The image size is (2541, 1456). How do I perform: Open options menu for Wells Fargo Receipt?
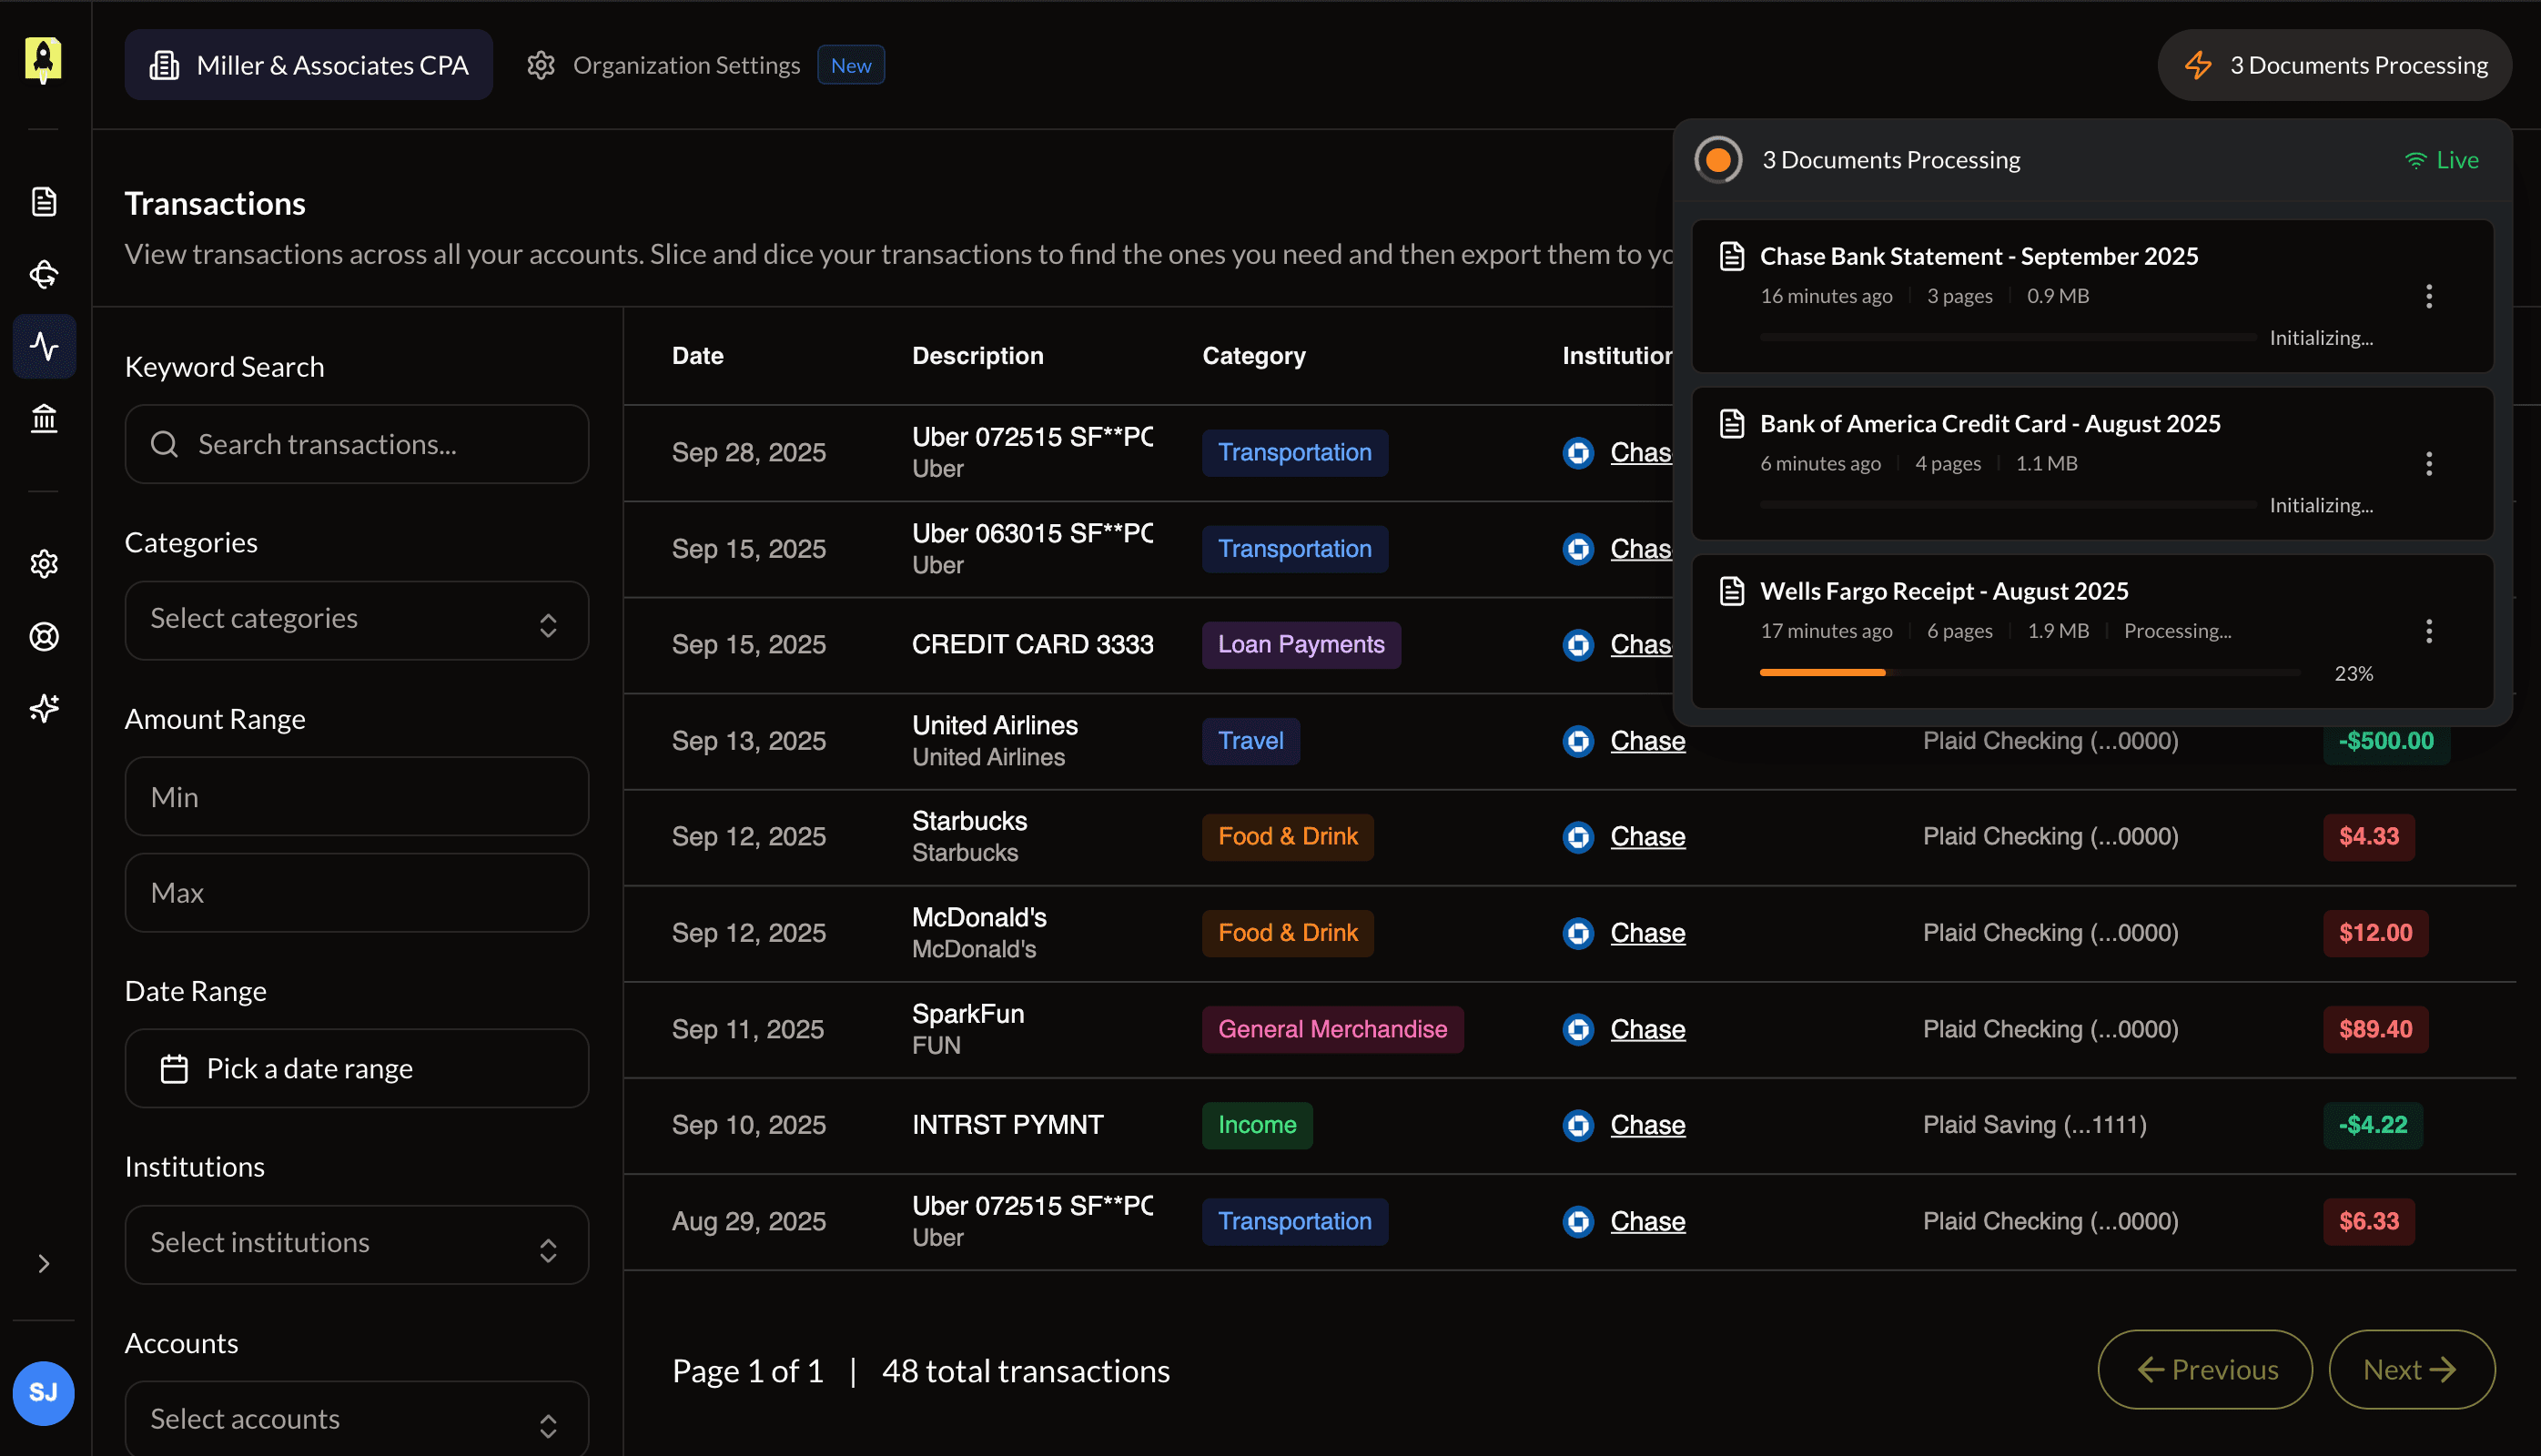pos(2430,631)
